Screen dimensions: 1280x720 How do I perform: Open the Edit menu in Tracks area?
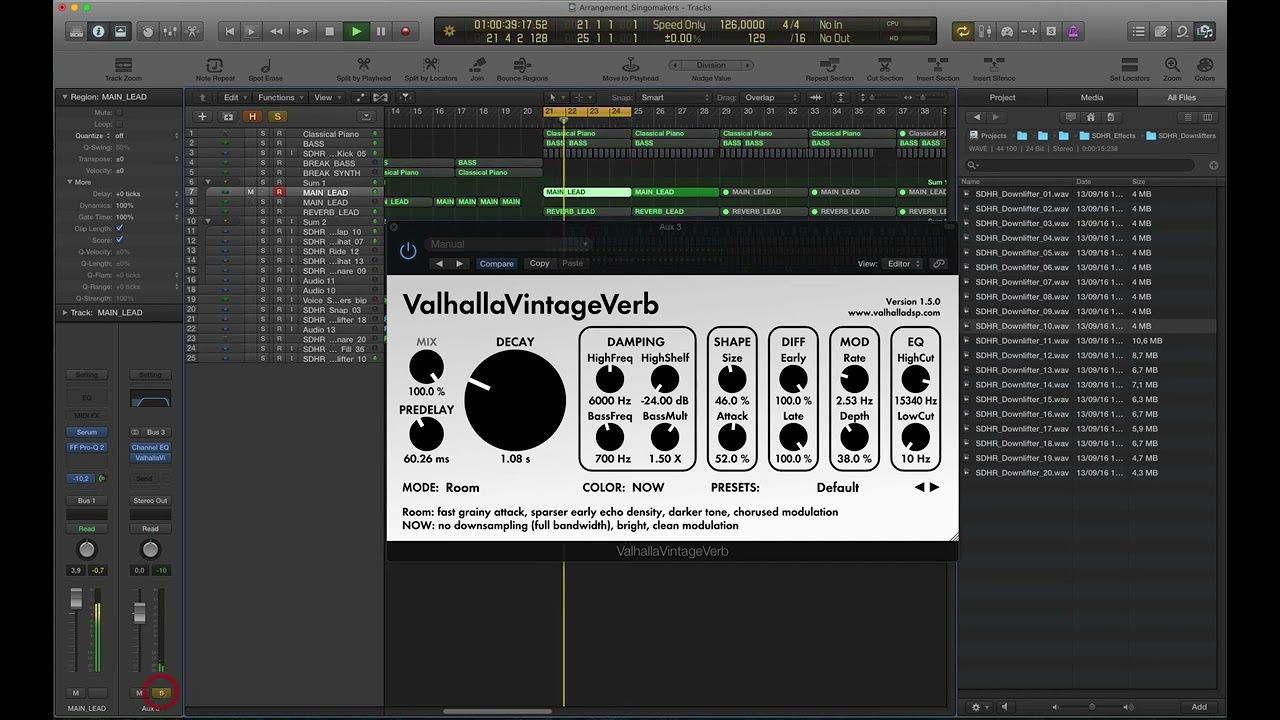[x=235, y=98]
